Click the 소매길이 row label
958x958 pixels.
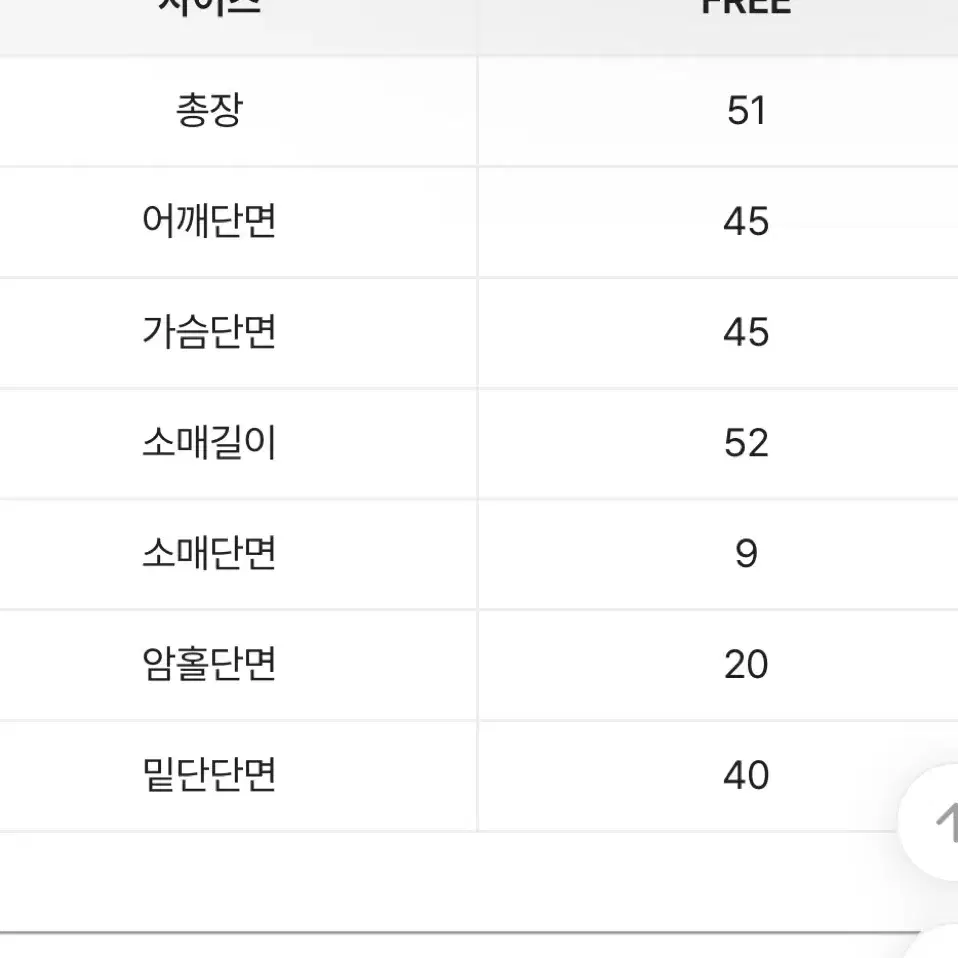tap(209, 442)
